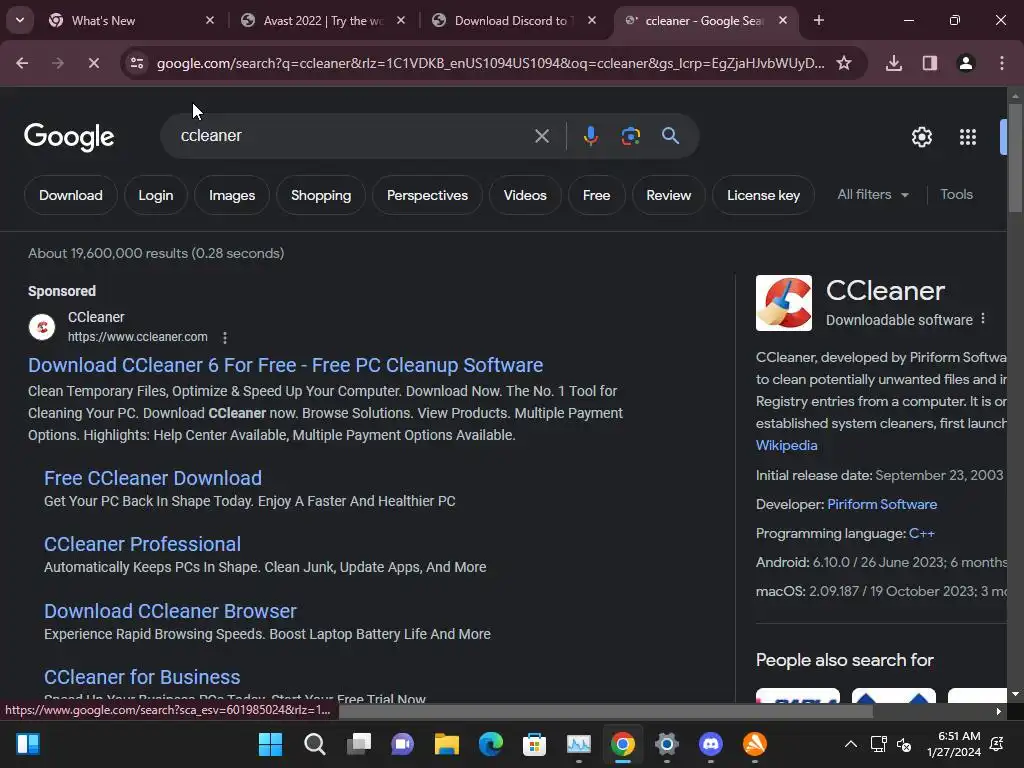Switch to the Avast 2022 tab
Image resolution: width=1024 pixels, height=768 pixels.
(x=323, y=21)
